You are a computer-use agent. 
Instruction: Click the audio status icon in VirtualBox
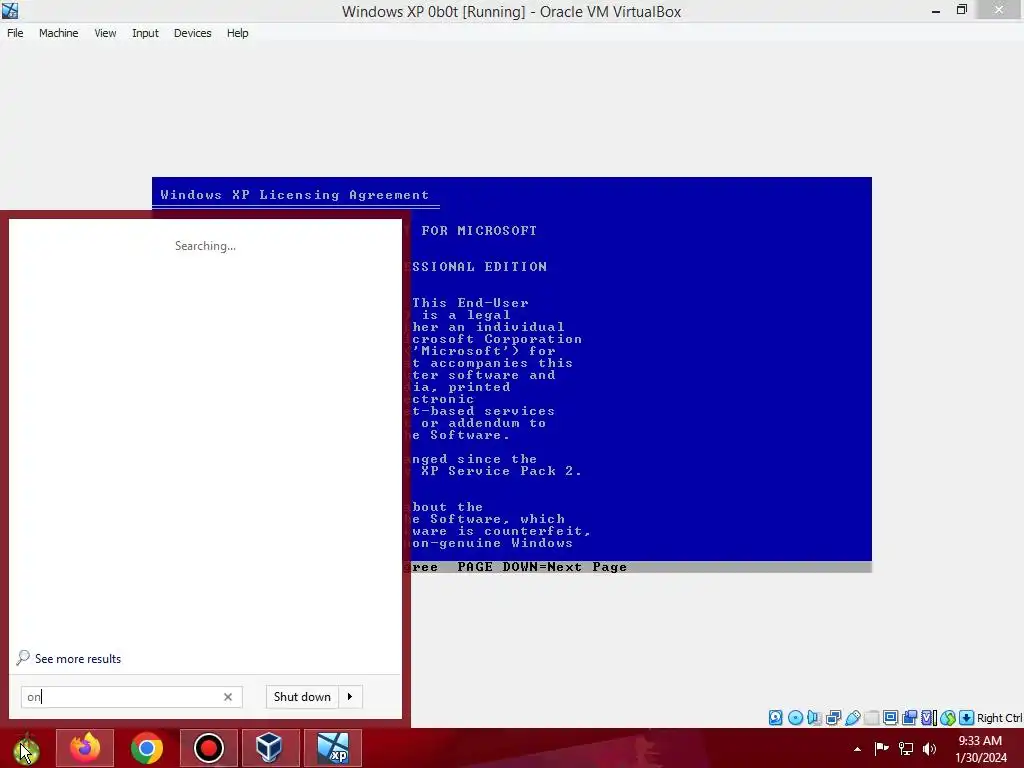click(814, 718)
